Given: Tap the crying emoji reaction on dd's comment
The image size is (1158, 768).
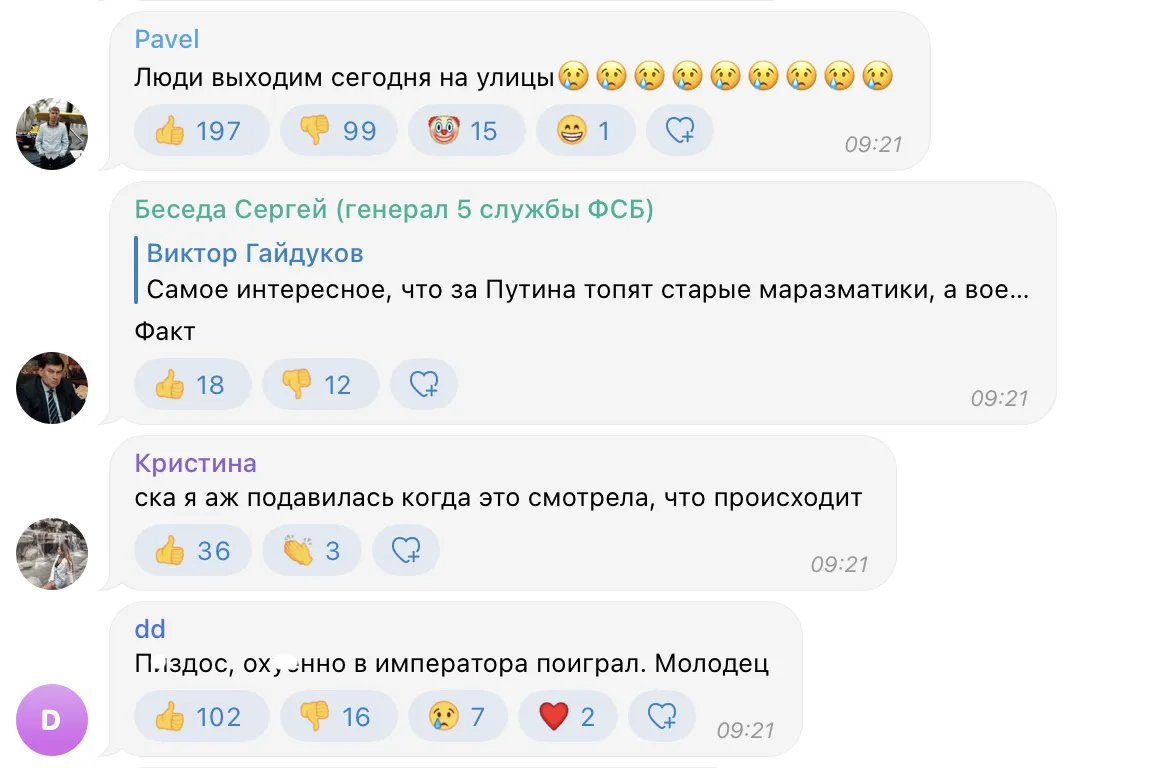Looking at the screenshot, I should click(x=457, y=716).
